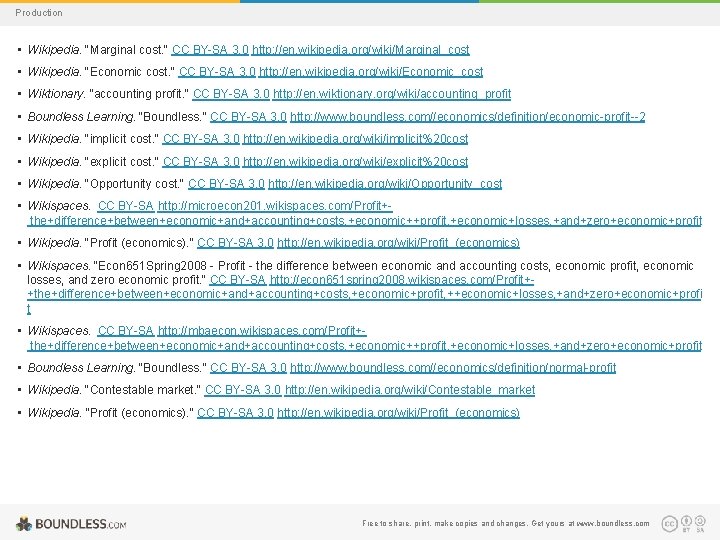Click CC BY-SA before the mbaecon link

126,331
